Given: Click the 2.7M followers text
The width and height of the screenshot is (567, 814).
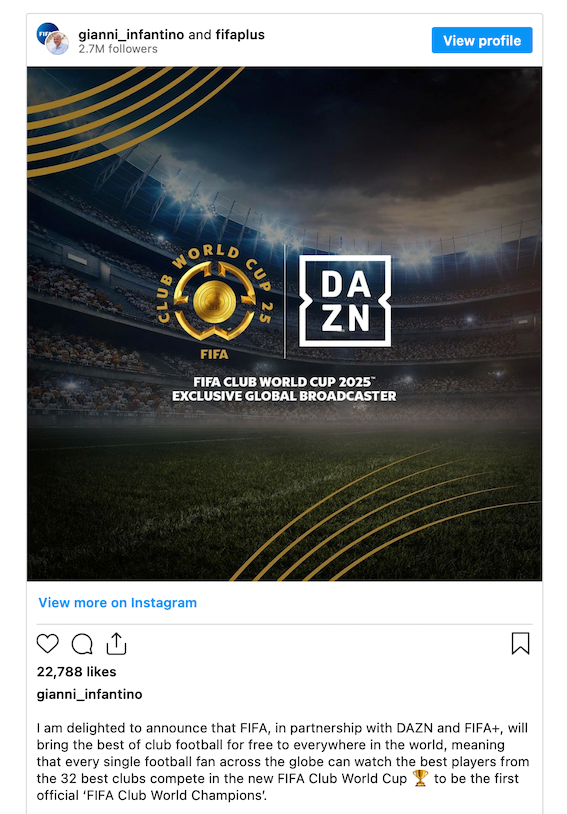Looking at the screenshot, I should point(118,49).
